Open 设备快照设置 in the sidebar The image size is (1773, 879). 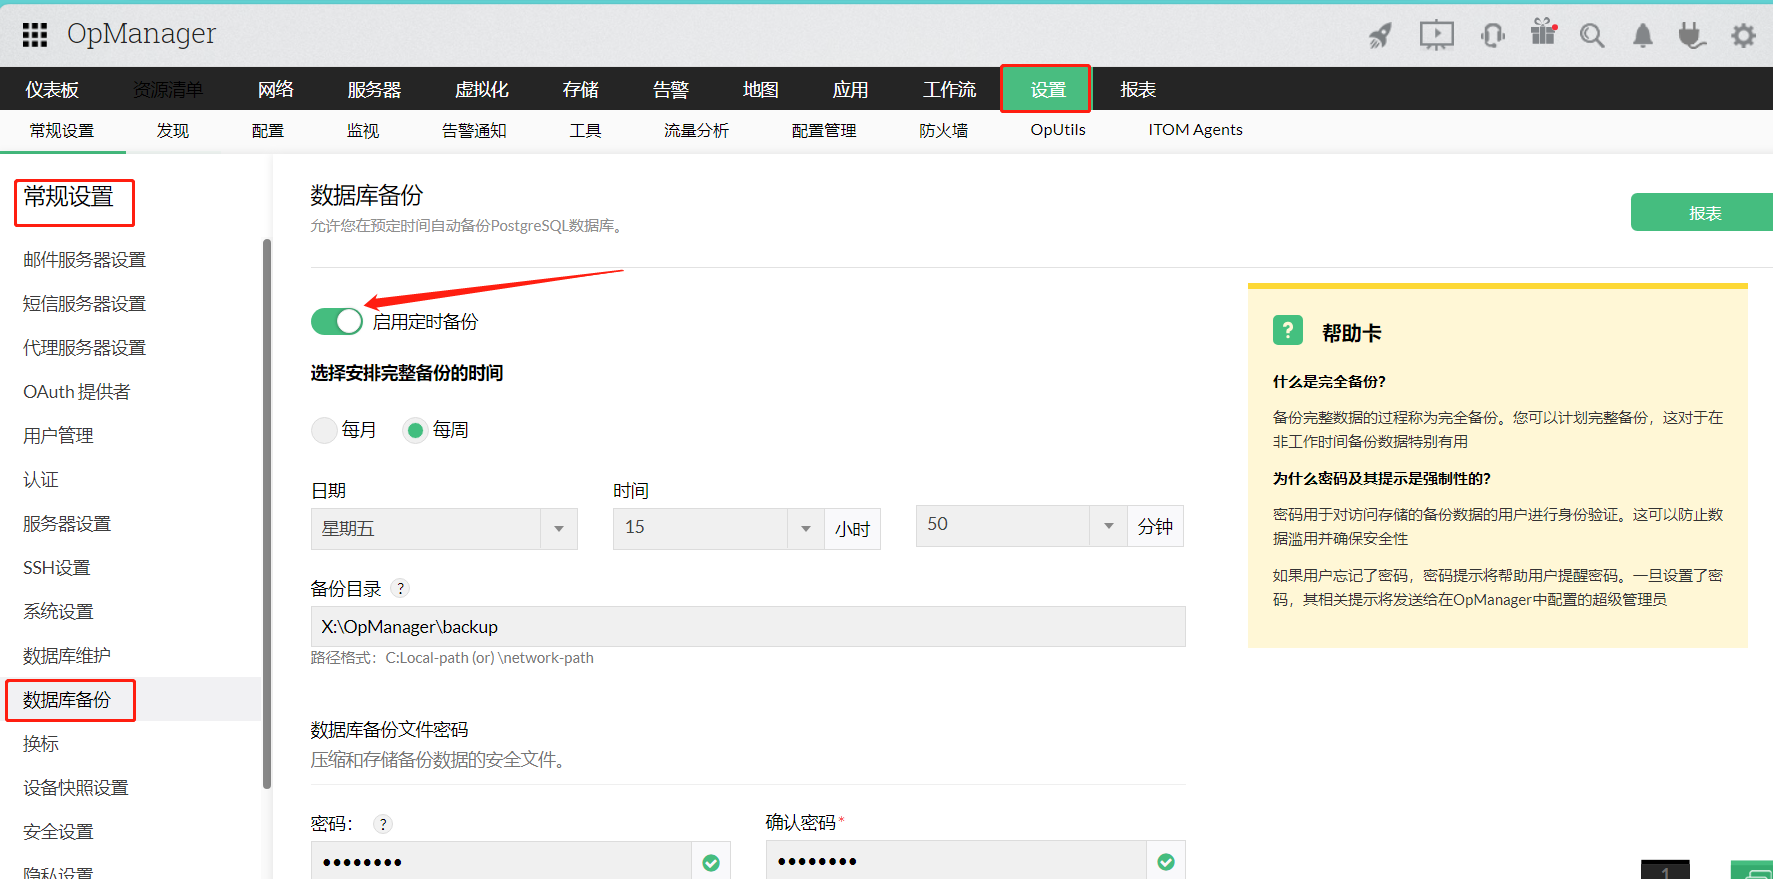tap(76, 788)
